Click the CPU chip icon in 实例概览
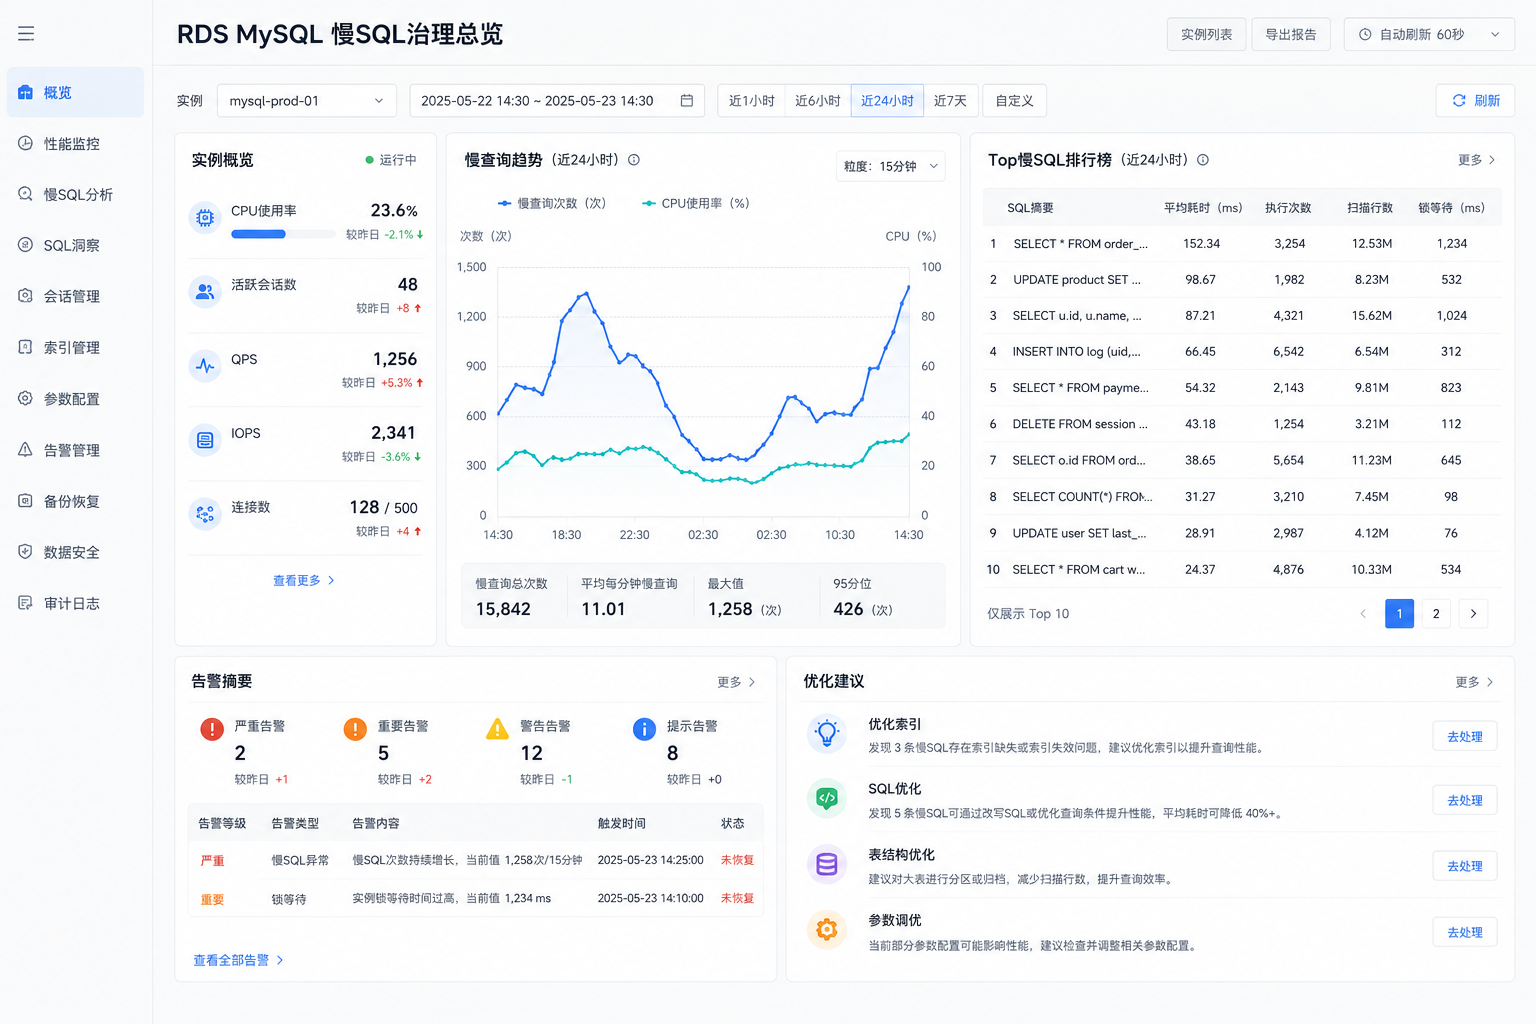 (x=205, y=217)
